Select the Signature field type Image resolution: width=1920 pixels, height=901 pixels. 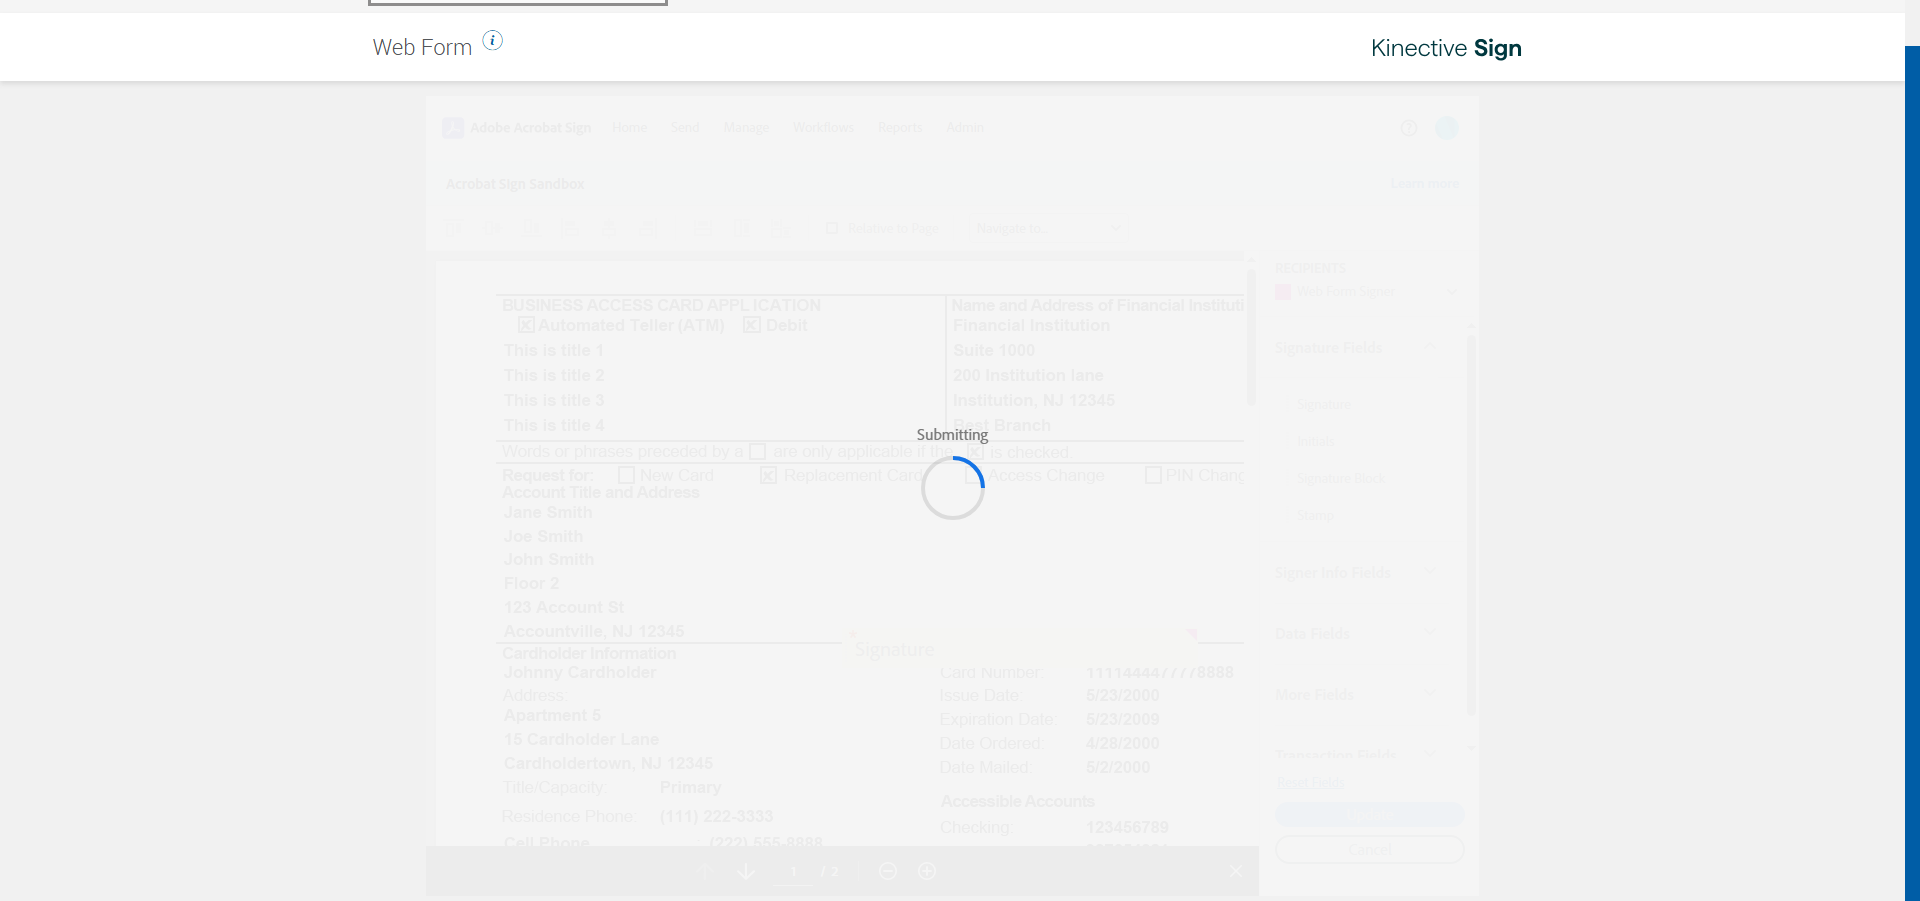point(1323,405)
